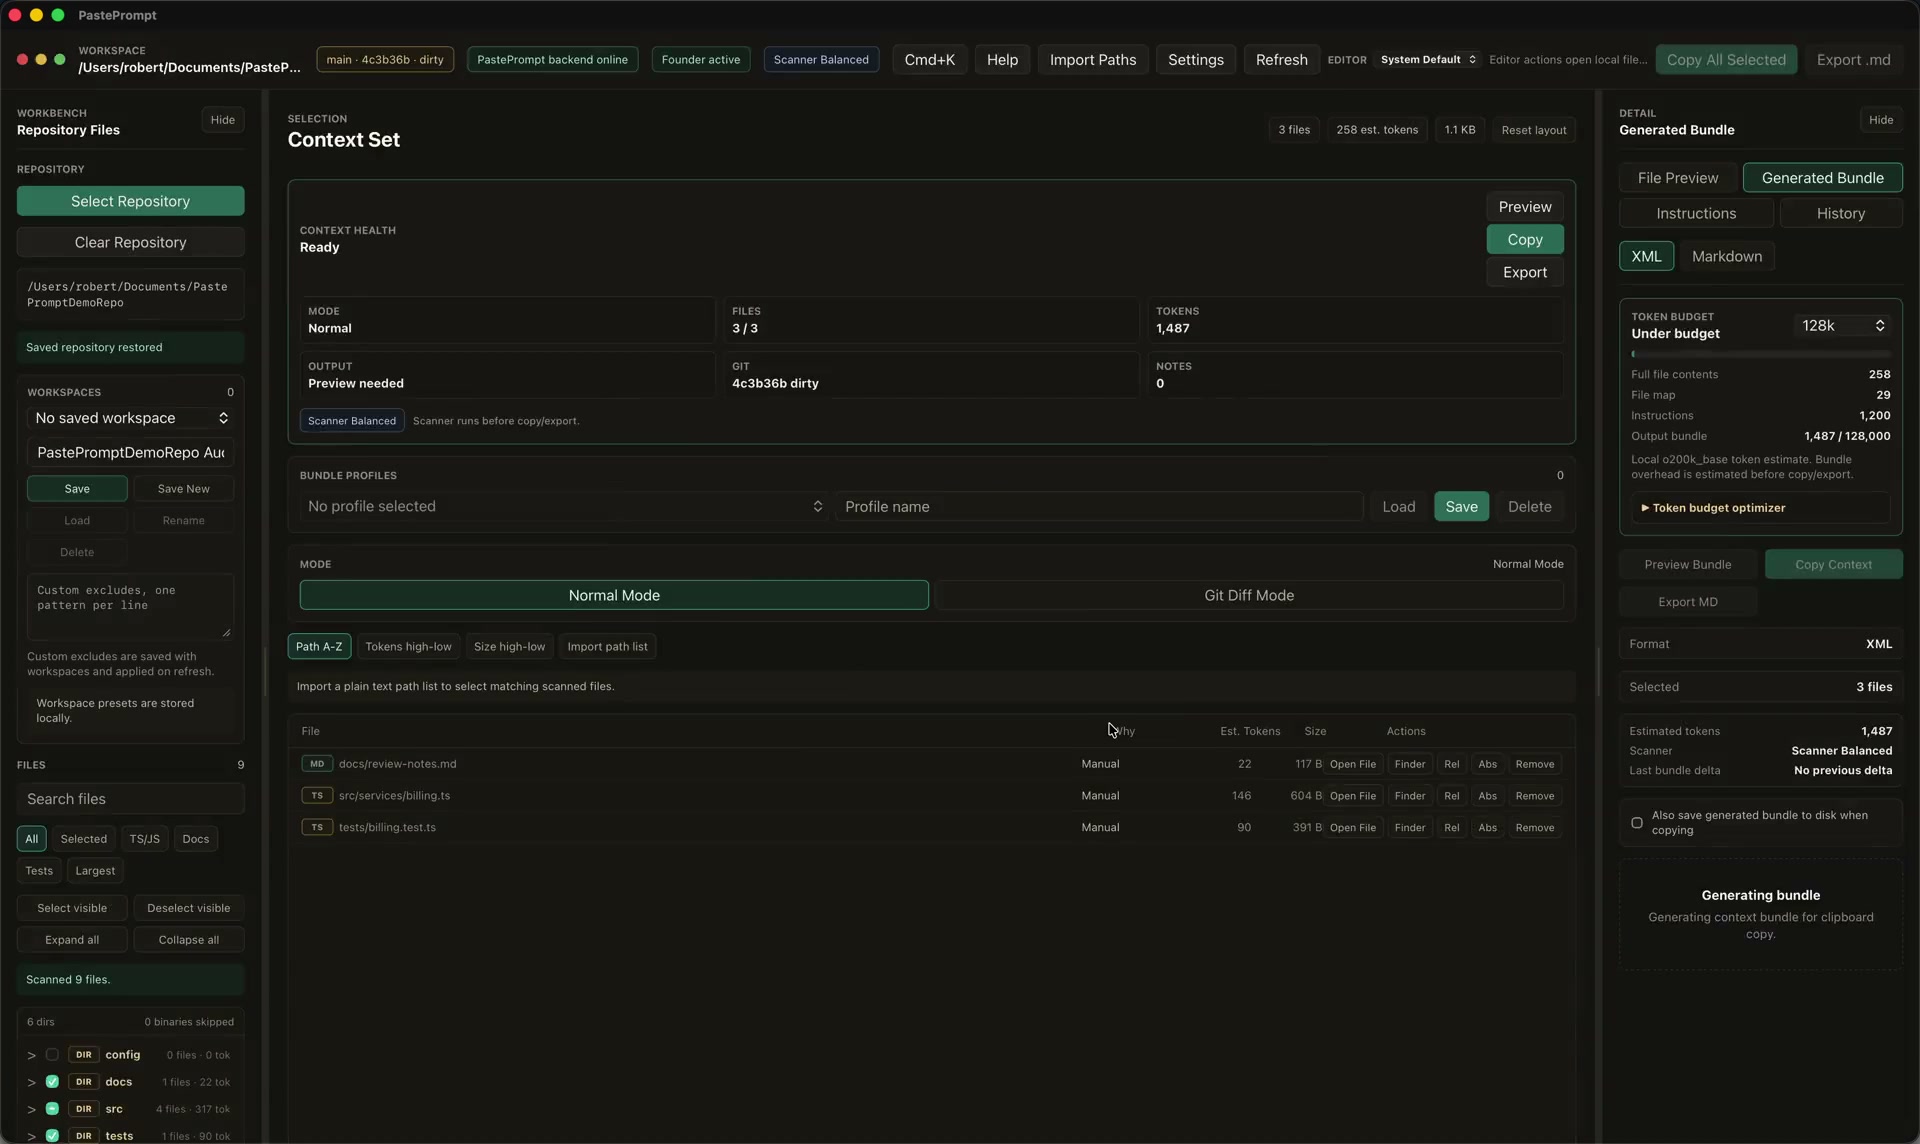
Task: Toggle the config directory checkbox
Action: [x=52, y=1055]
